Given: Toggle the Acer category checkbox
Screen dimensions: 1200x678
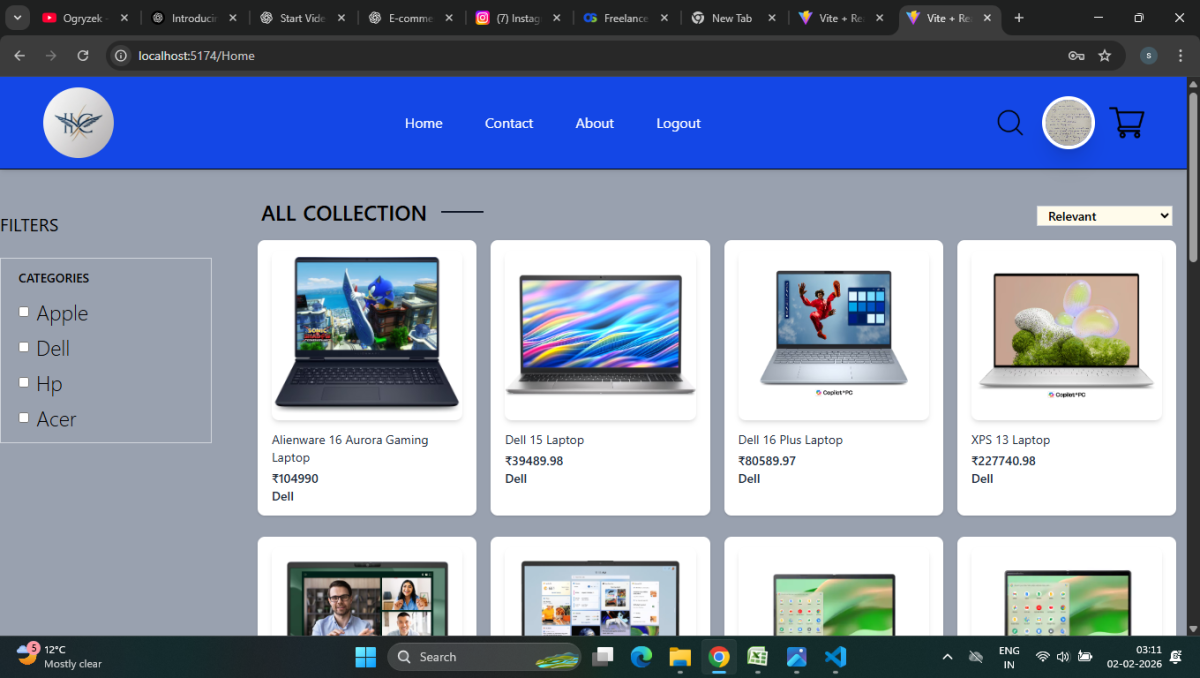Looking at the screenshot, I should click(x=24, y=418).
